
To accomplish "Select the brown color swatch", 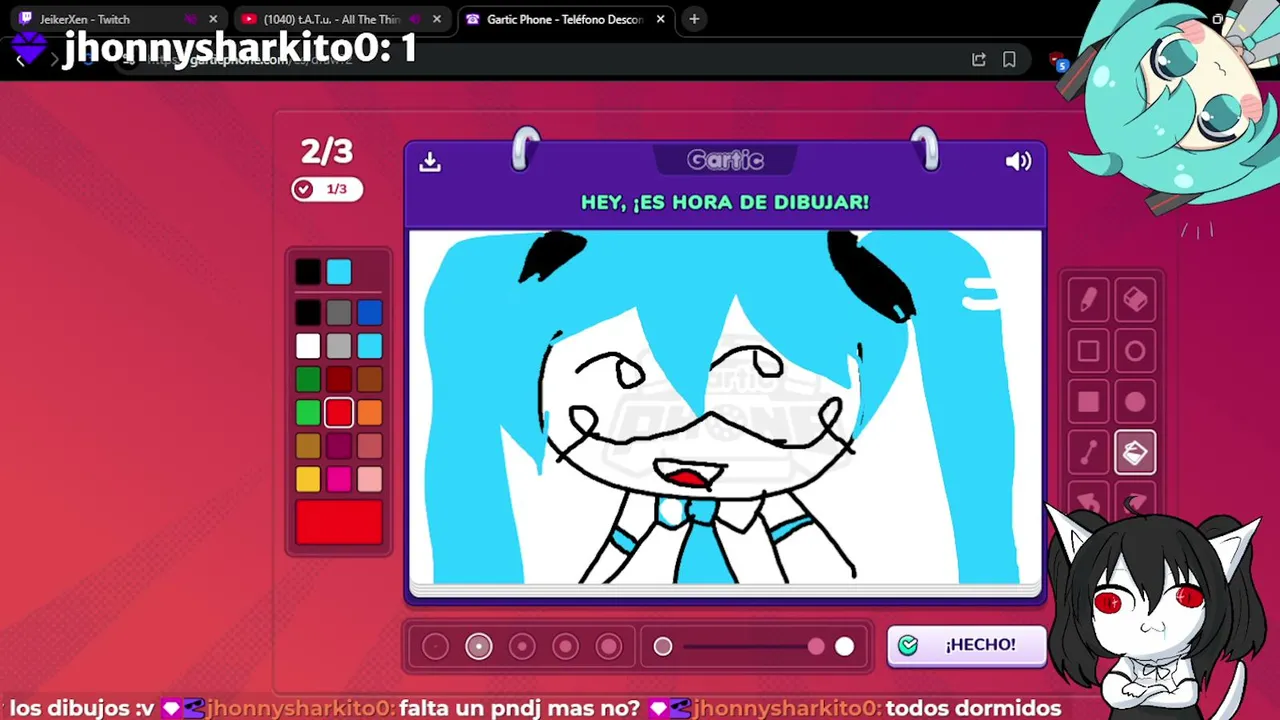I will point(370,379).
